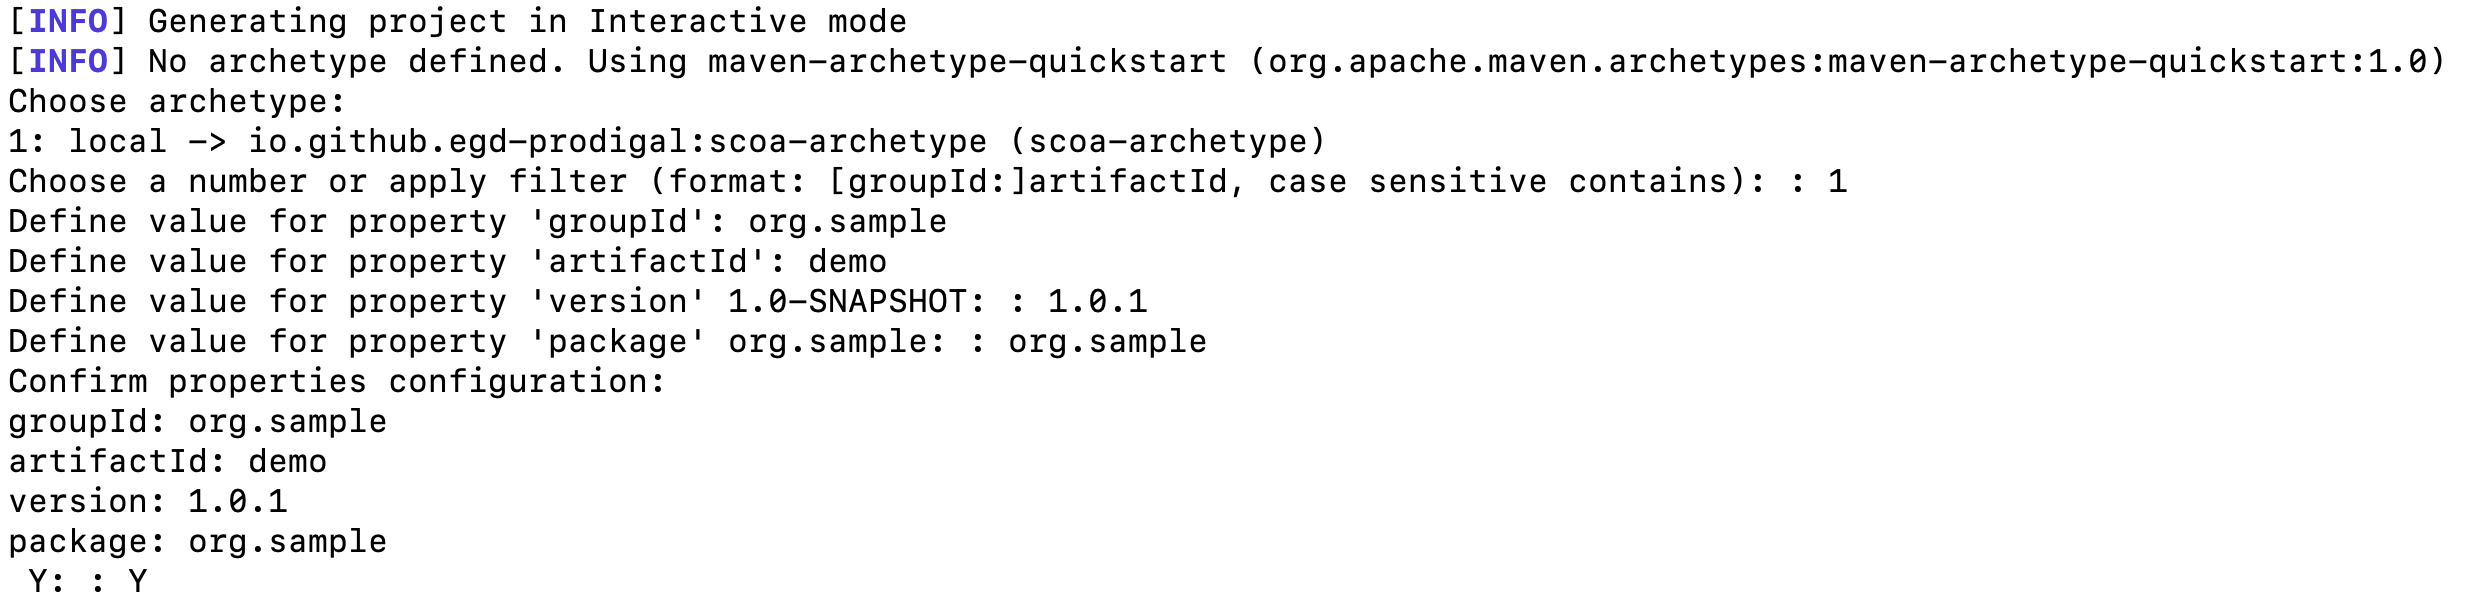
Task: Click the '(scoa-archetype)' name in parentheses
Action: [x=1167, y=142]
